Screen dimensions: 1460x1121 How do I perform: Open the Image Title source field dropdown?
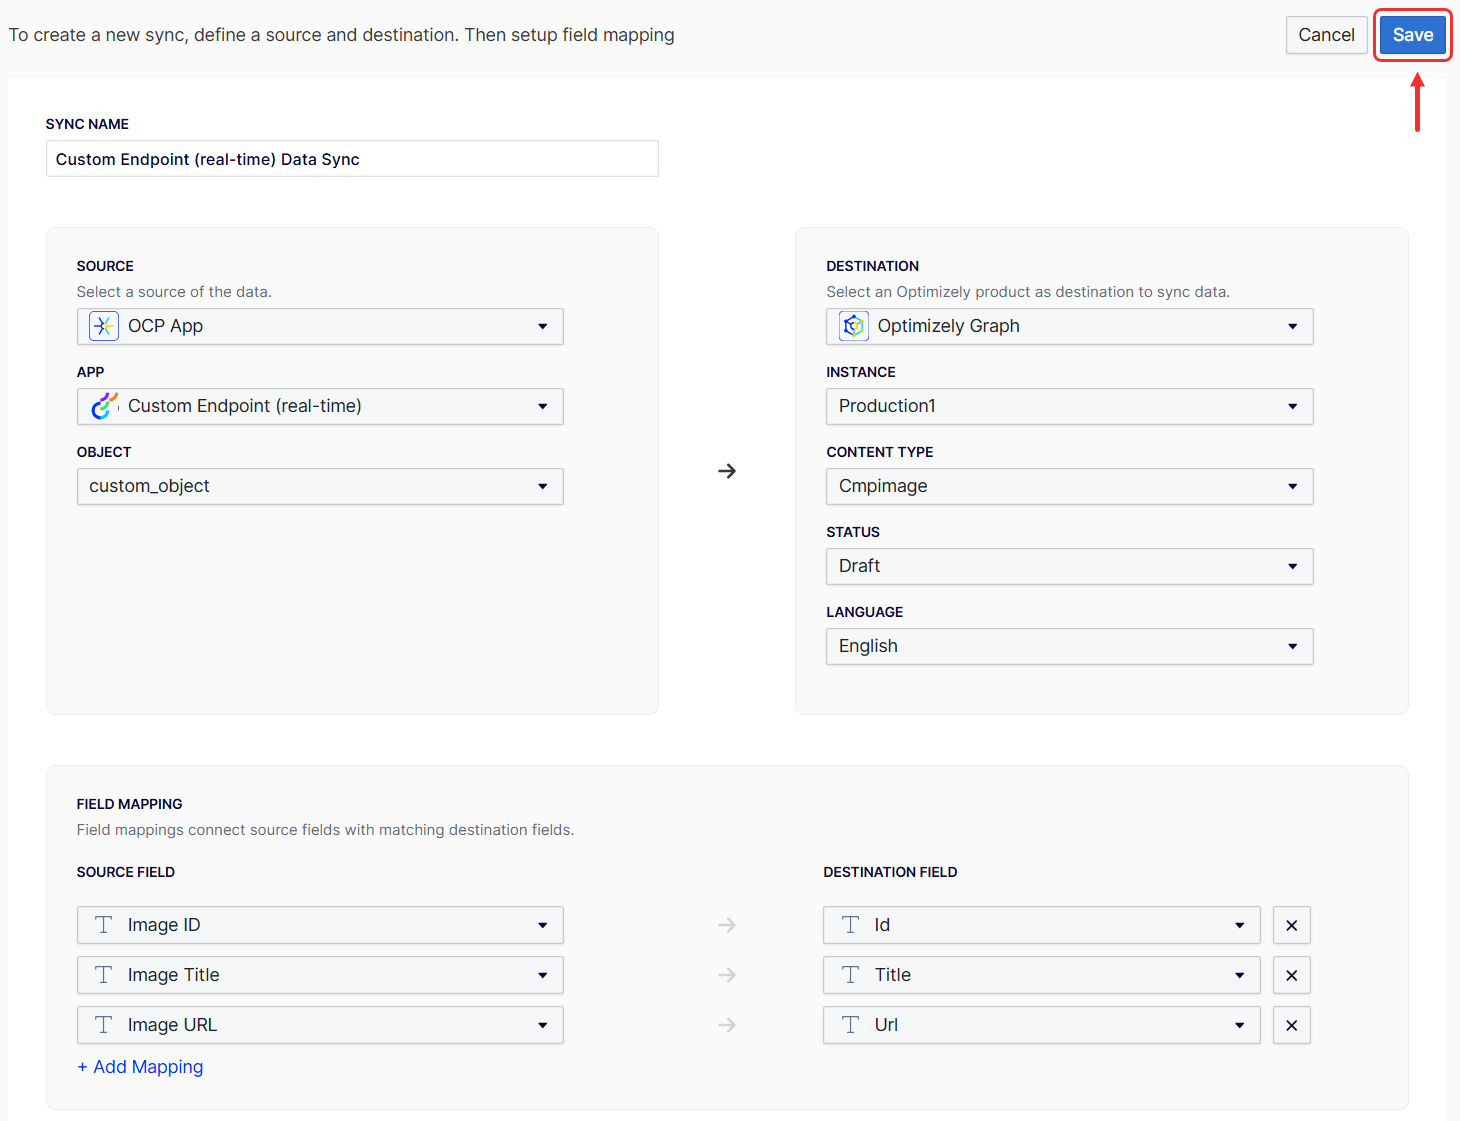(x=320, y=975)
